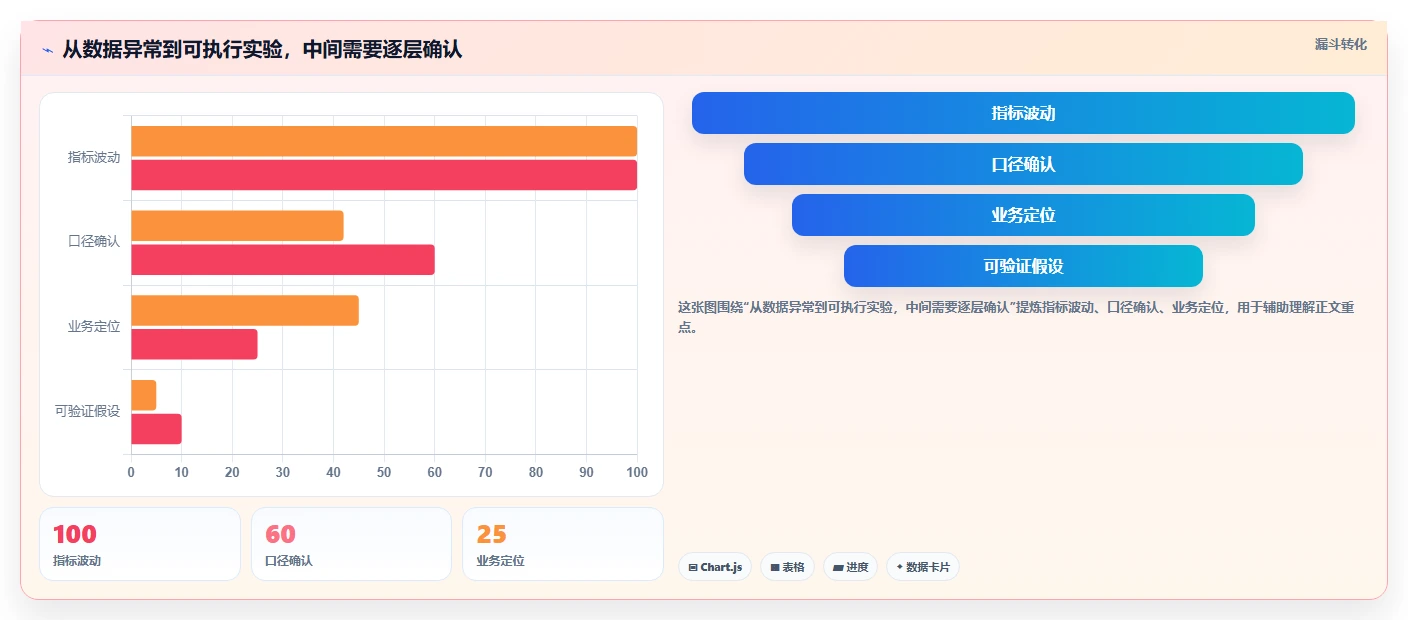Image resolution: width=1408 pixels, height=620 pixels.
Task: Click the 业务定位 y-axis label
Action: pyautogui.click(x=94, y=327)
